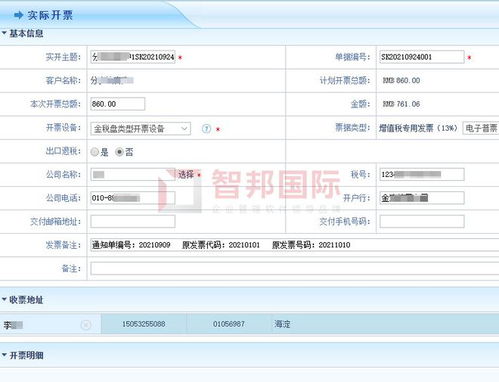Collapse the 收票地址 section
The height and width of the screenshot is (382, 499).
coord(4,300)
